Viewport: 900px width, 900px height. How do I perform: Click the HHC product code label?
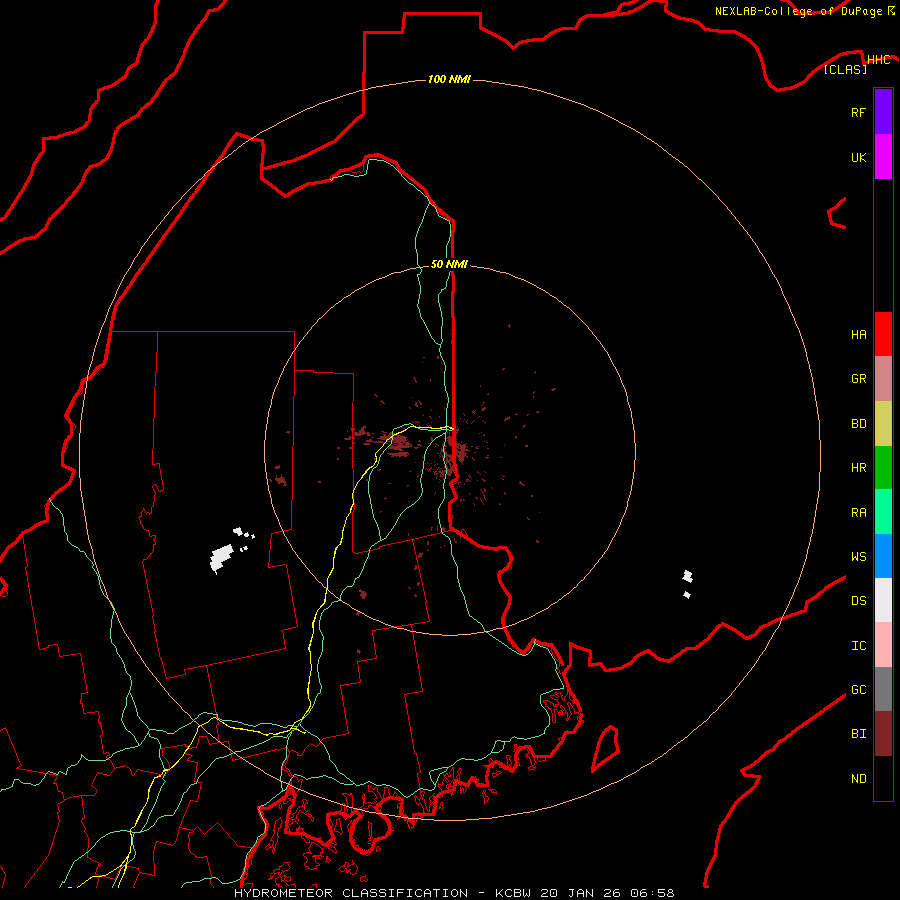pos(878,59)
